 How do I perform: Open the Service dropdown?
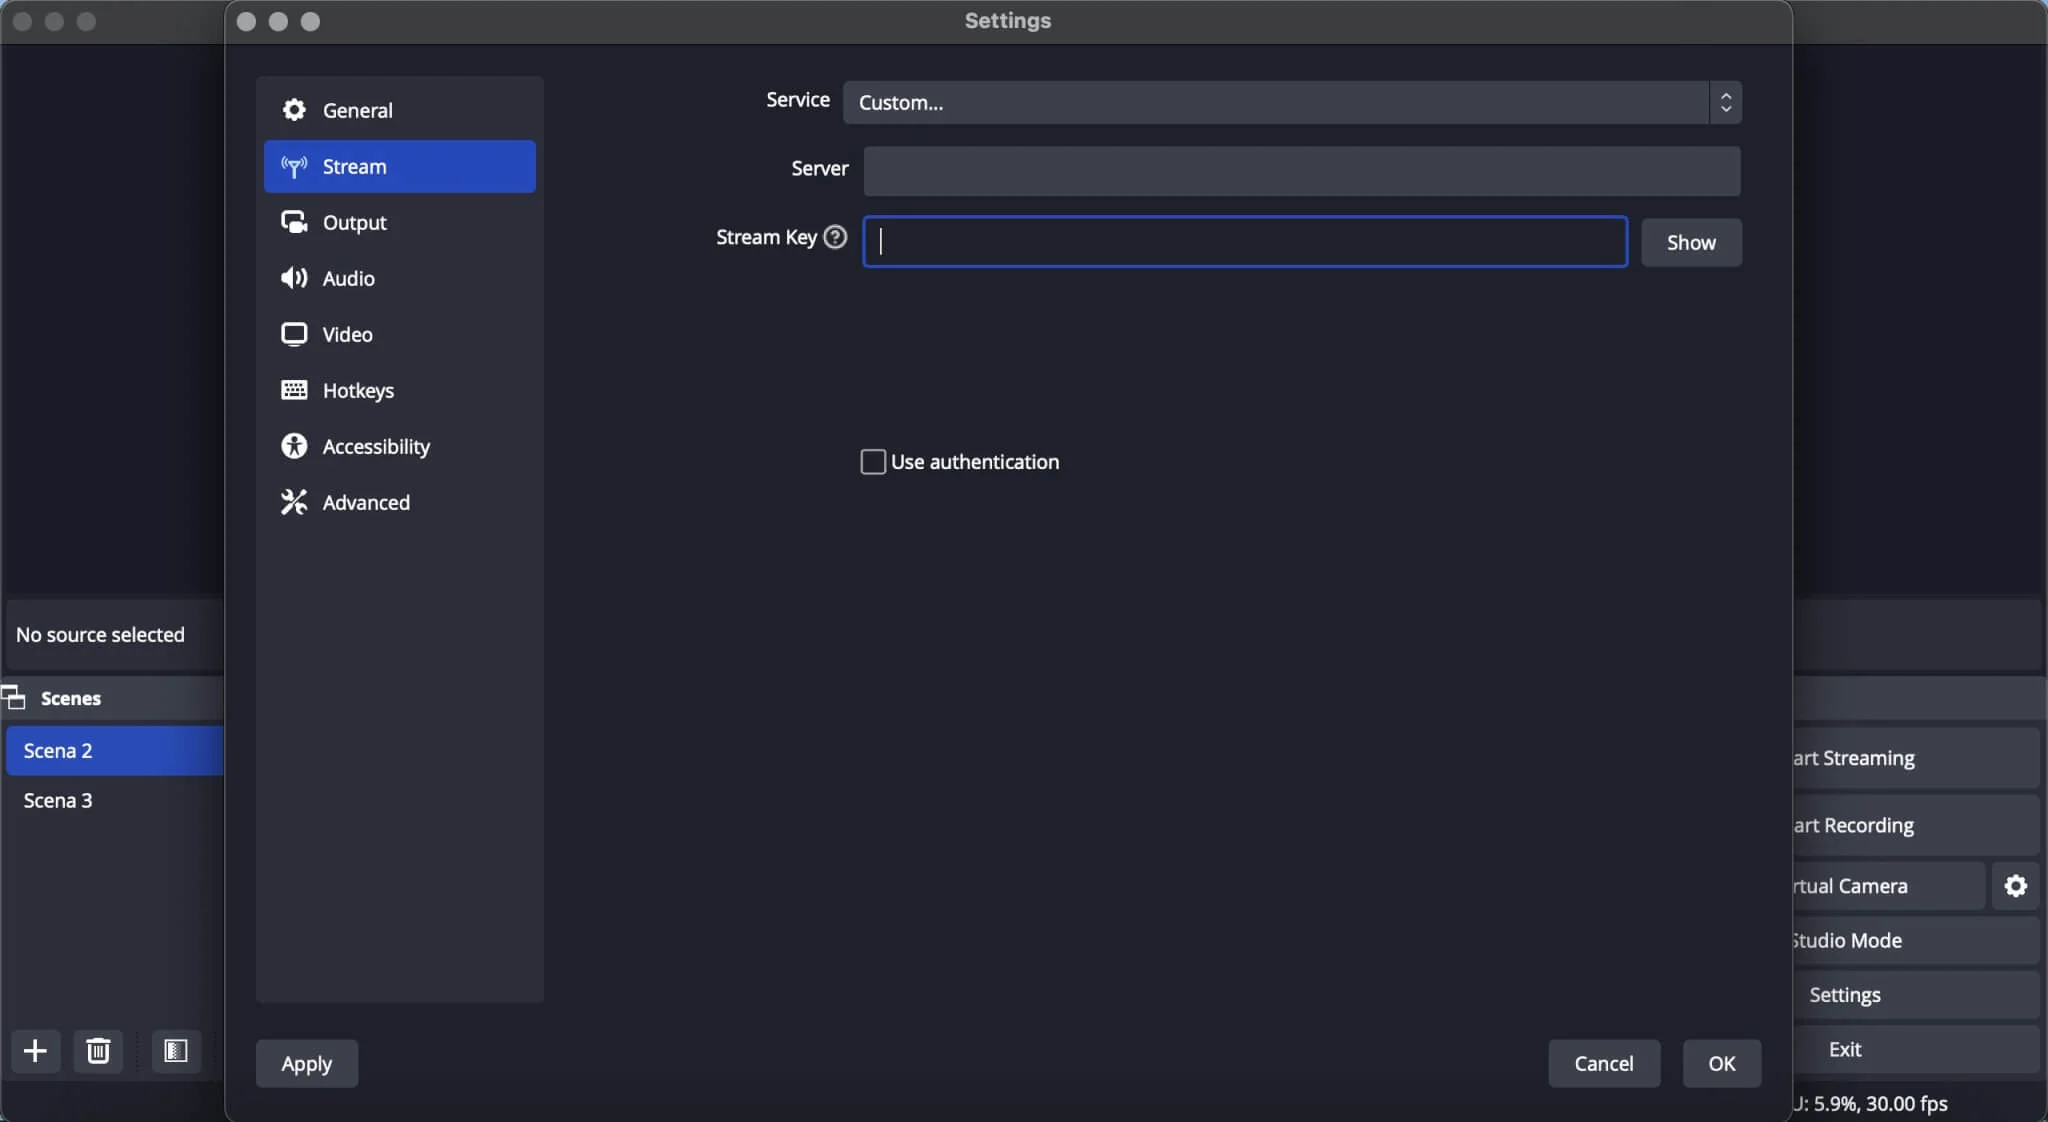(1292, 102)
